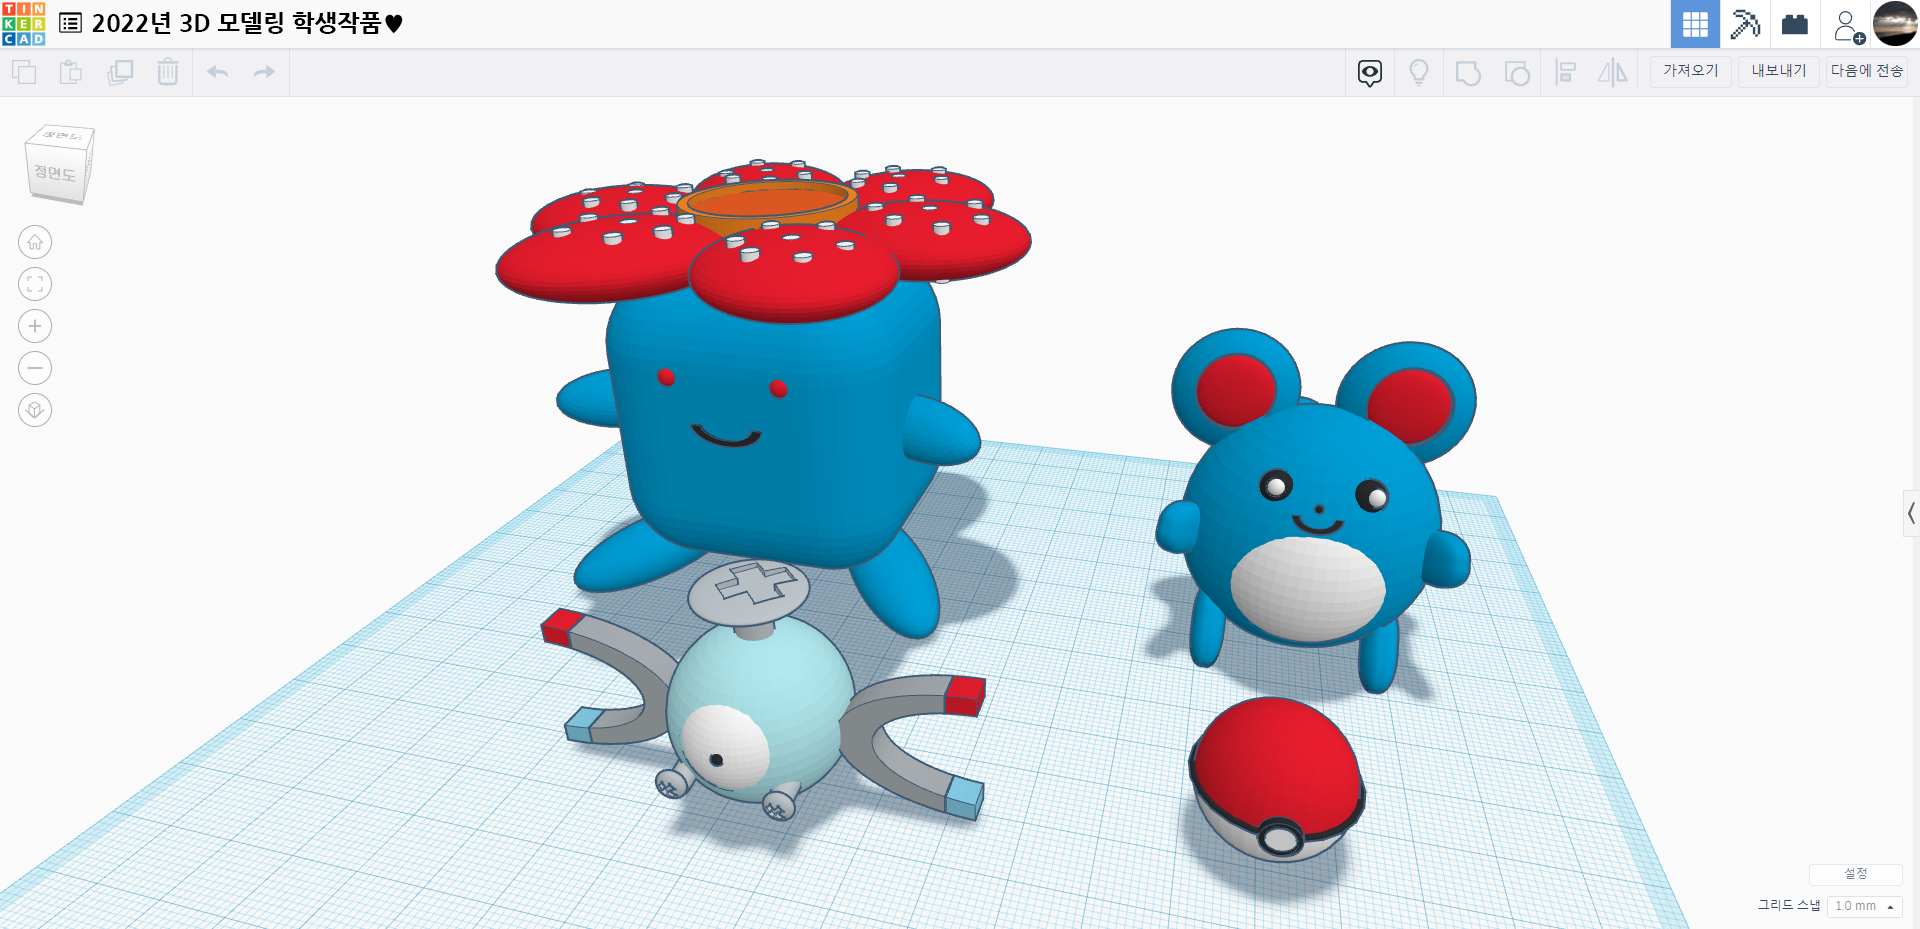Viewport: 1920px width, 929px height.
Task: Click the Group shapes icon
Action: coord(1468,73)
